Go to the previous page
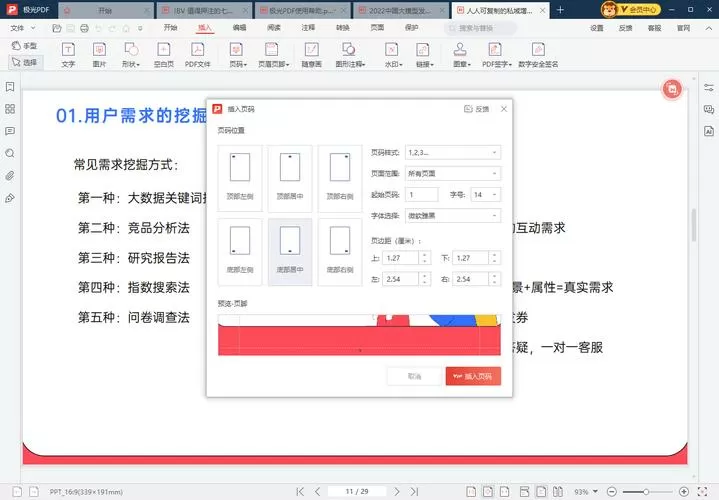 317,491
